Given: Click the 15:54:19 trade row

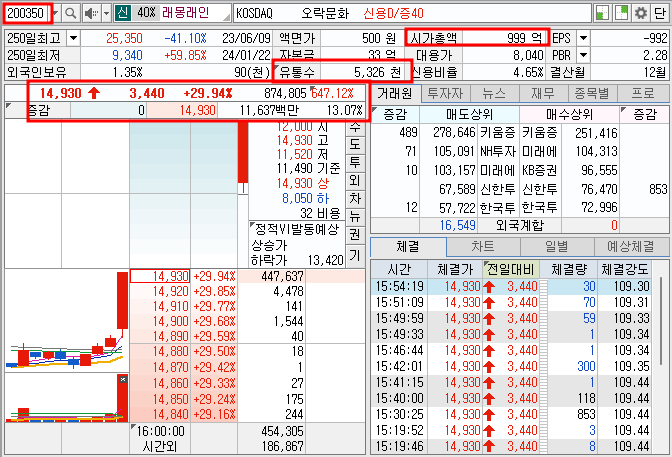Looking at the screenshot, I should click(511, 286).
